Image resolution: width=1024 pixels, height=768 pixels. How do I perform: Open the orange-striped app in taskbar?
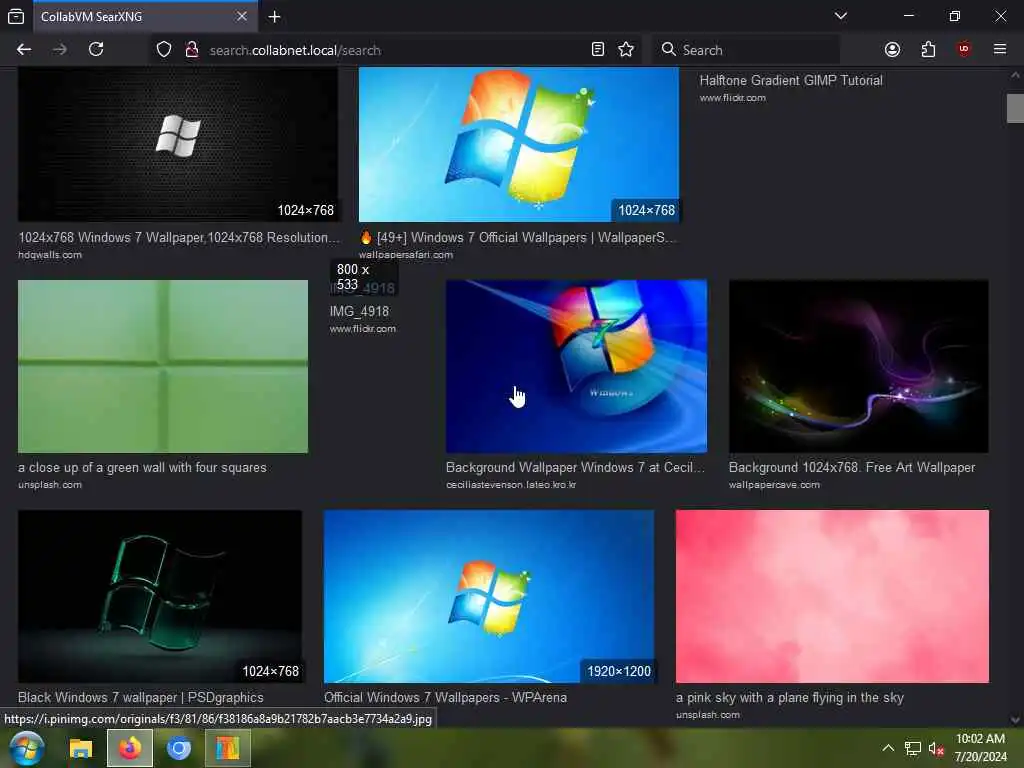click(228, 748)
